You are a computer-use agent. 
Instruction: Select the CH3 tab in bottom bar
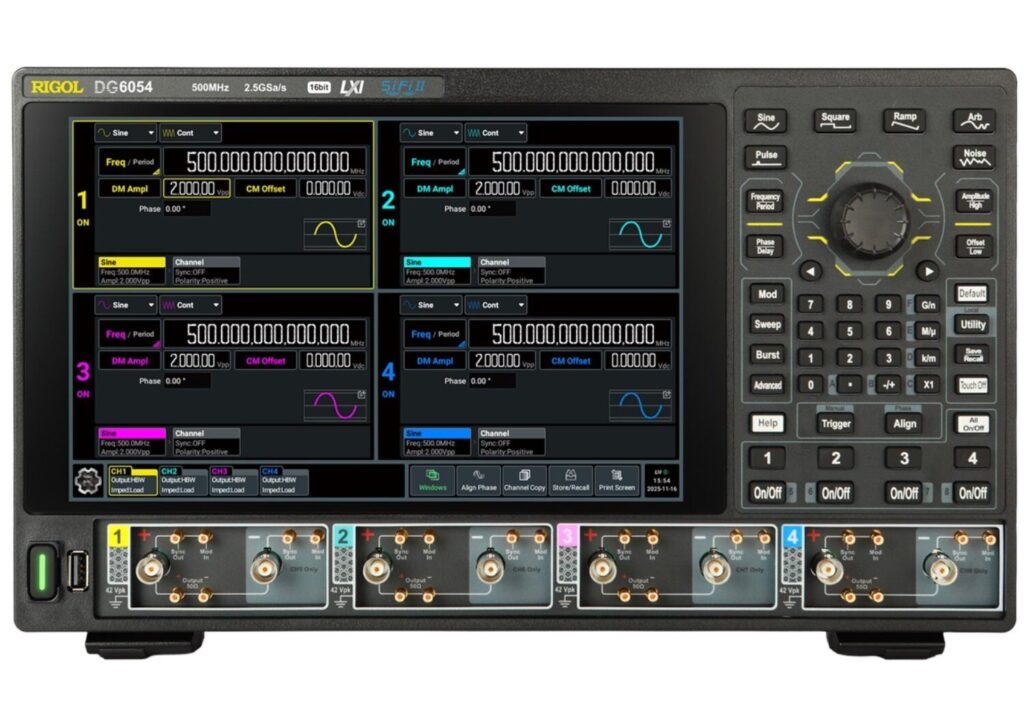click(234, 480)
